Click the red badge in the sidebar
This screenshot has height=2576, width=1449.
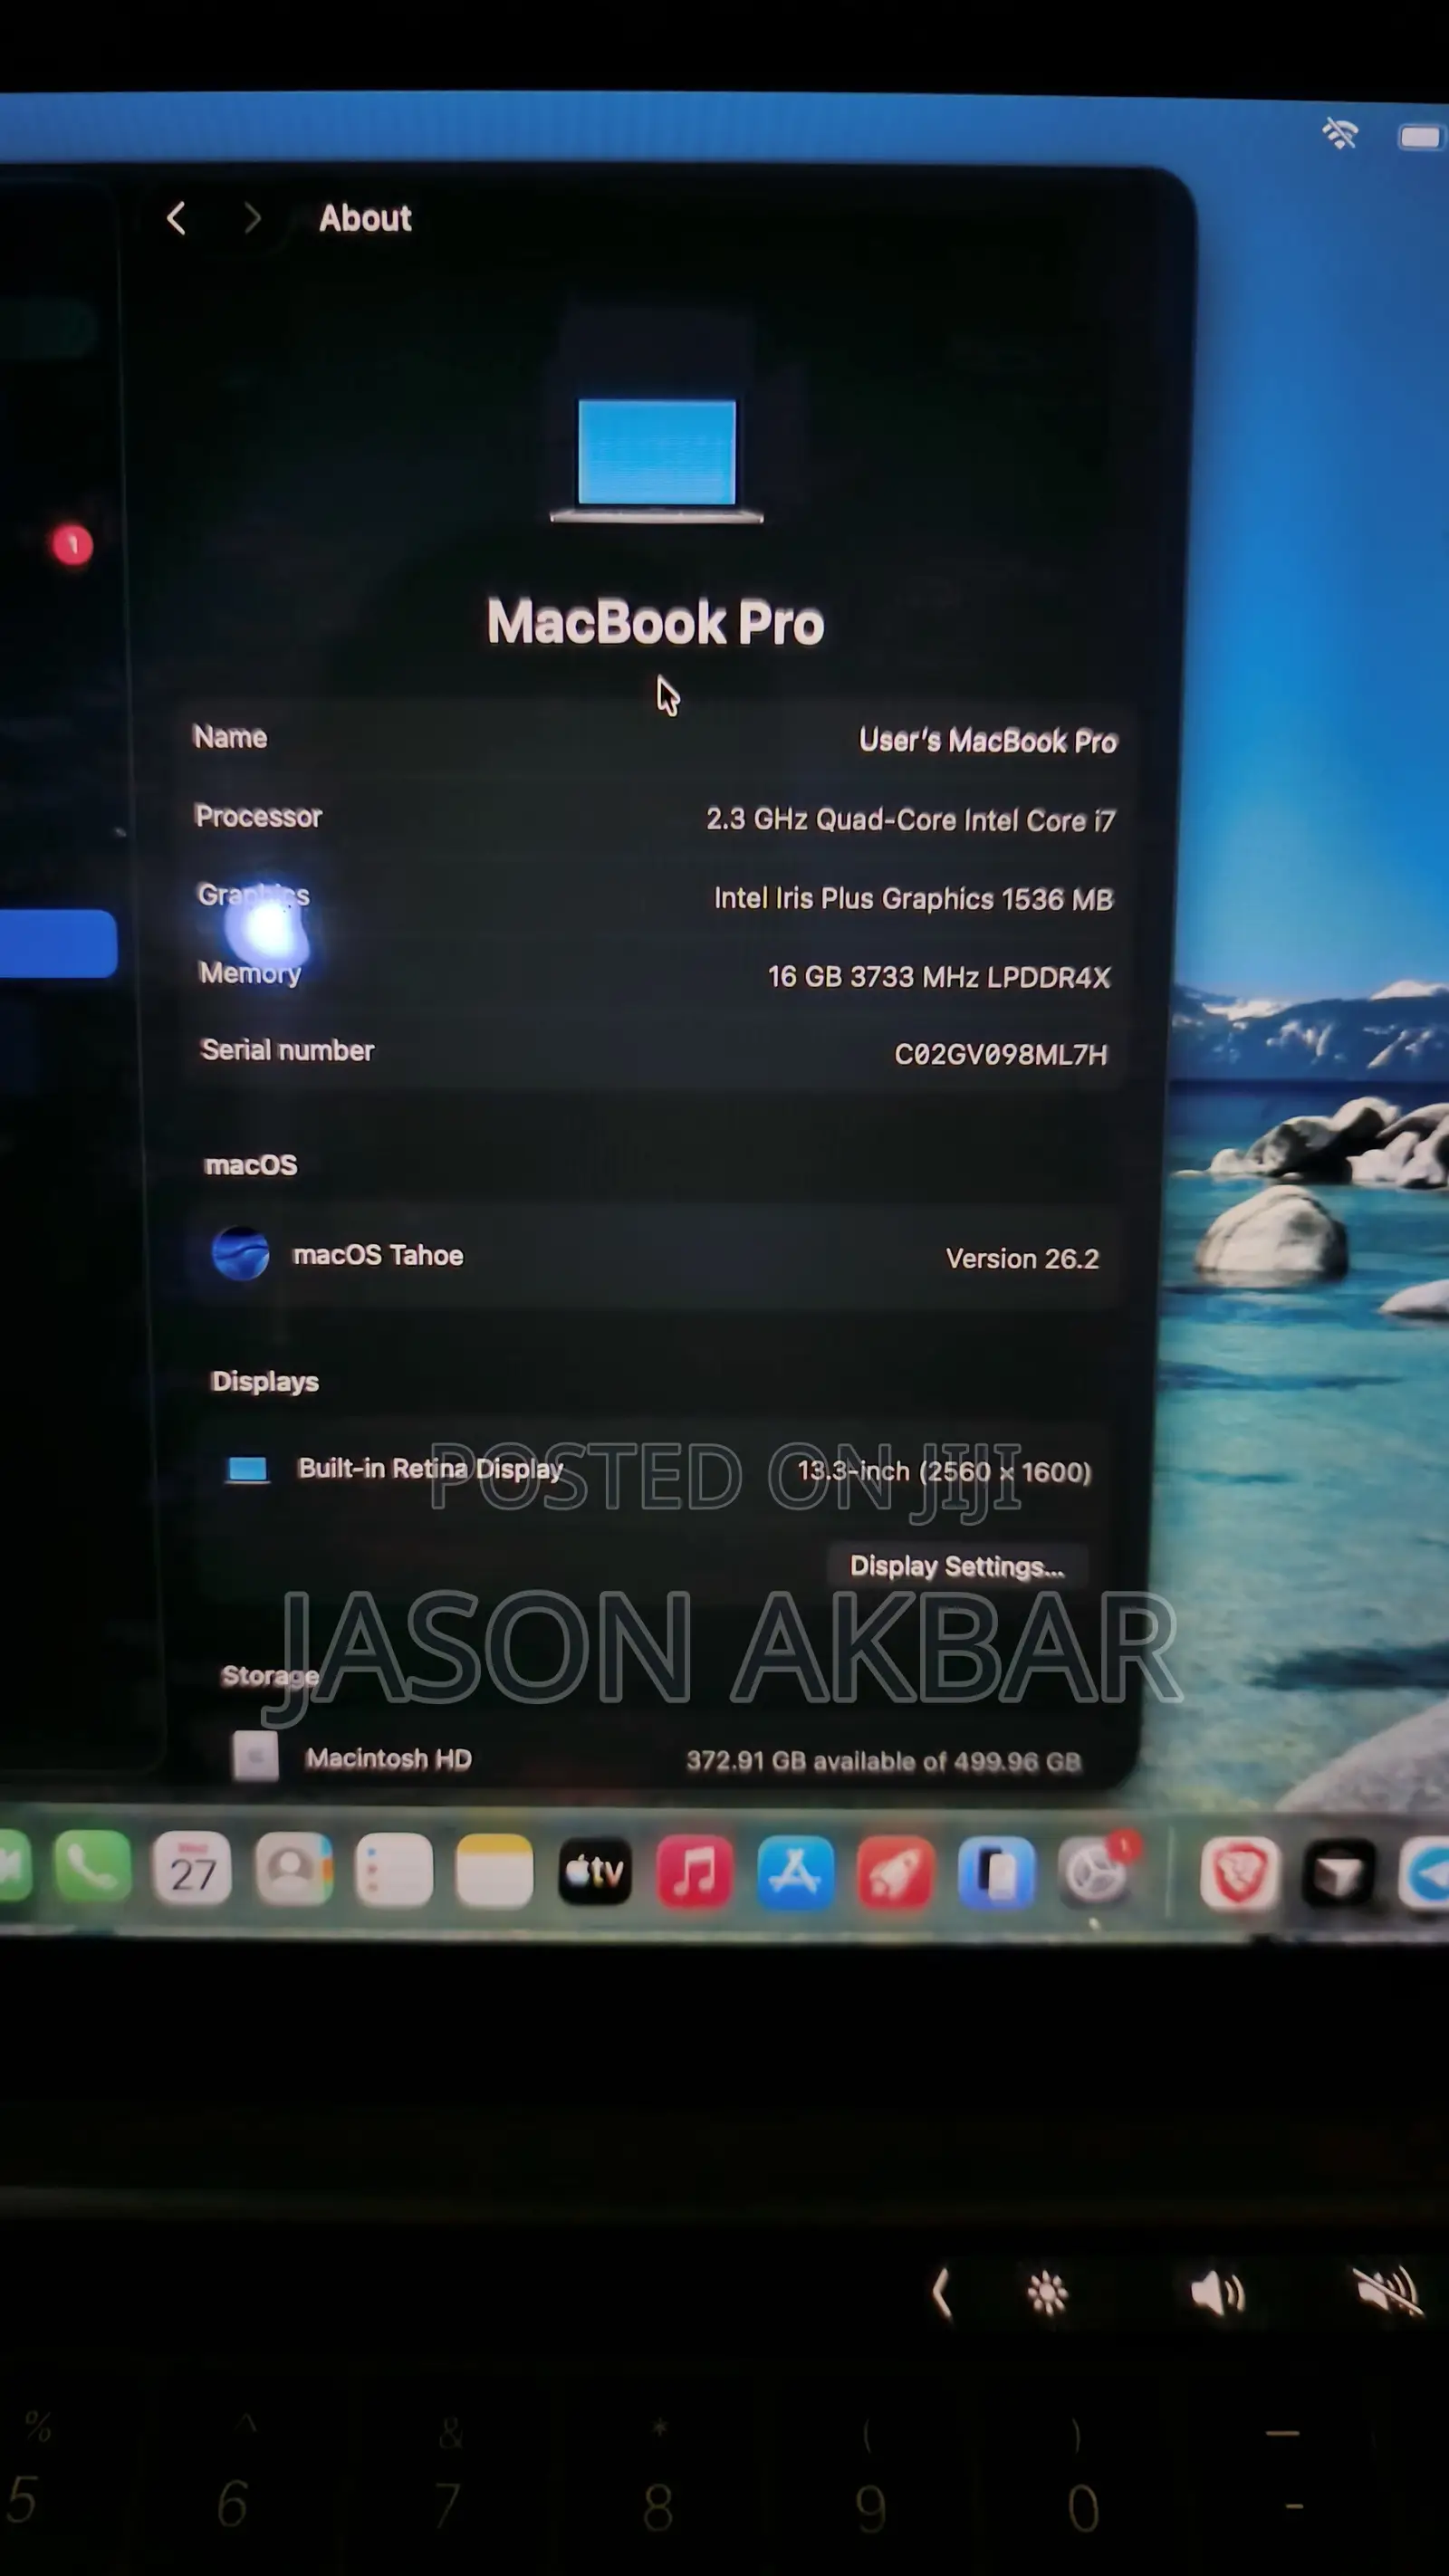72,545
